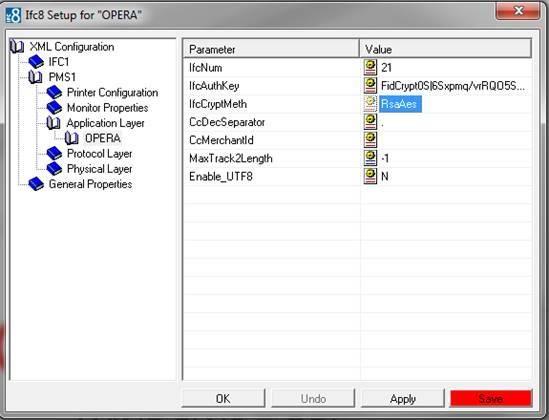Click the Value column header
The height and width of the screenshot is (420, 549).
click(x=445, y=49)
